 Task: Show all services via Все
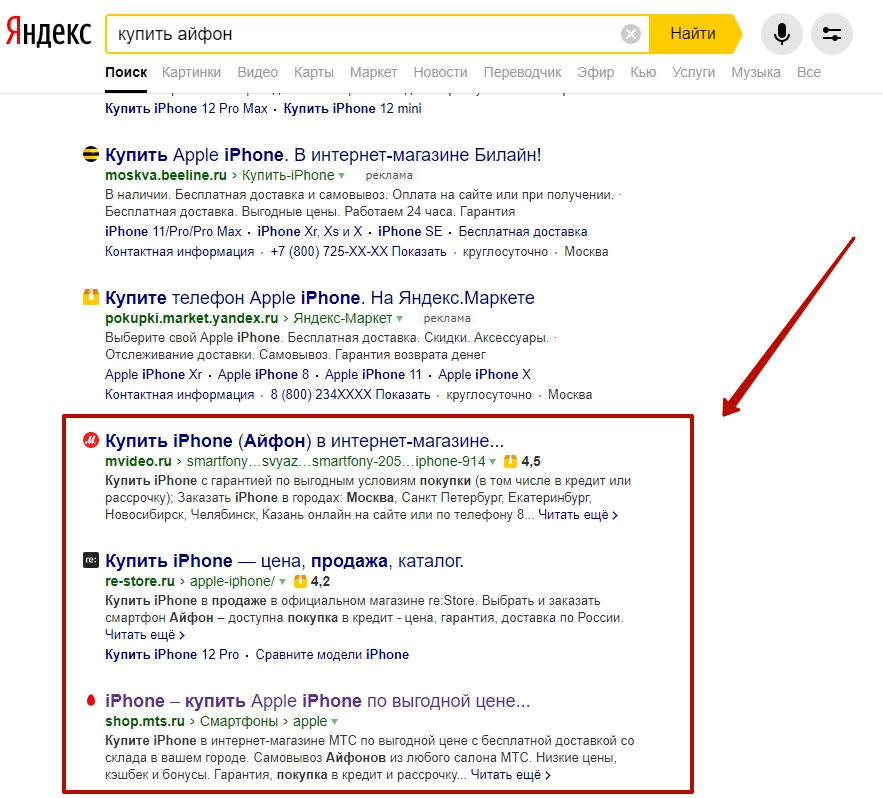809,72
